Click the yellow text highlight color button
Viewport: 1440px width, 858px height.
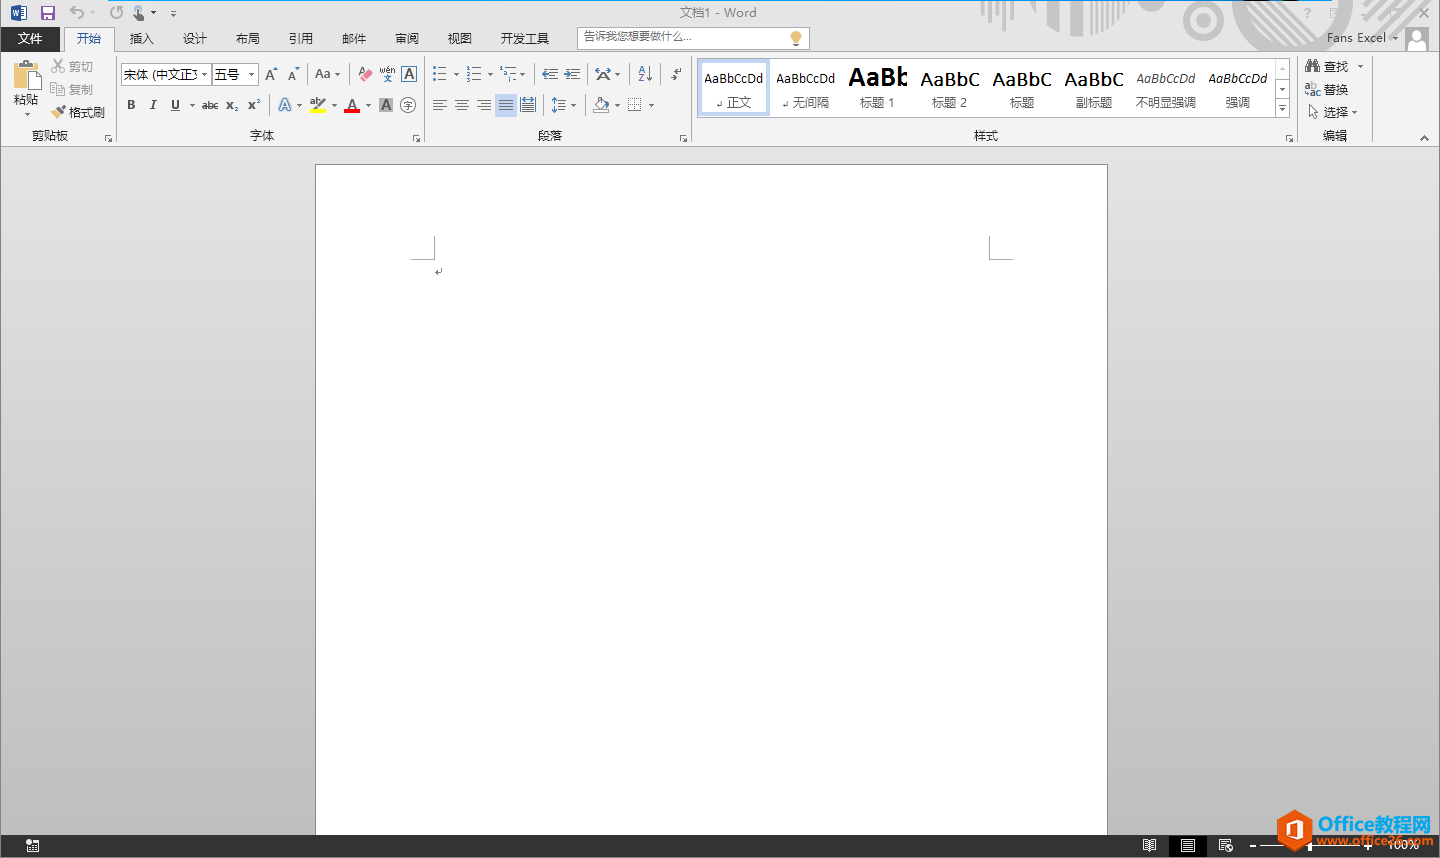coord(318,105)
